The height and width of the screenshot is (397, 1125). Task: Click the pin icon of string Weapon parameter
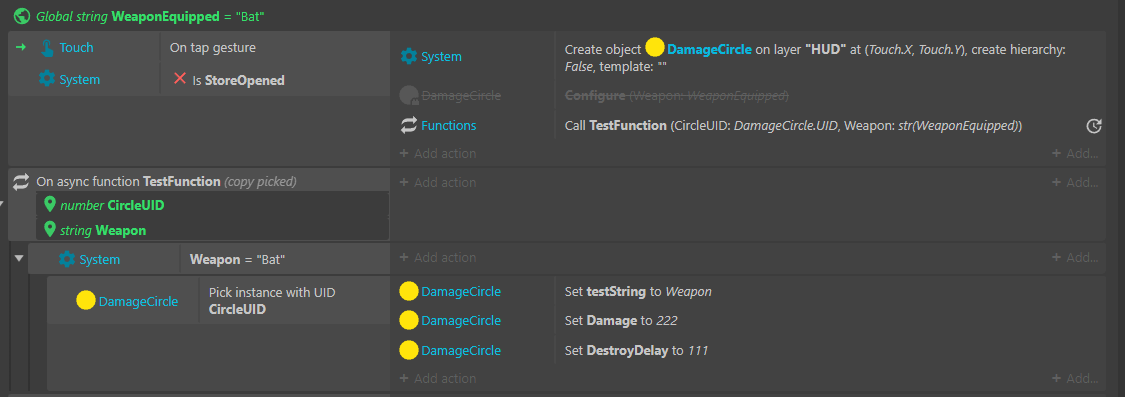pos(50,230)
